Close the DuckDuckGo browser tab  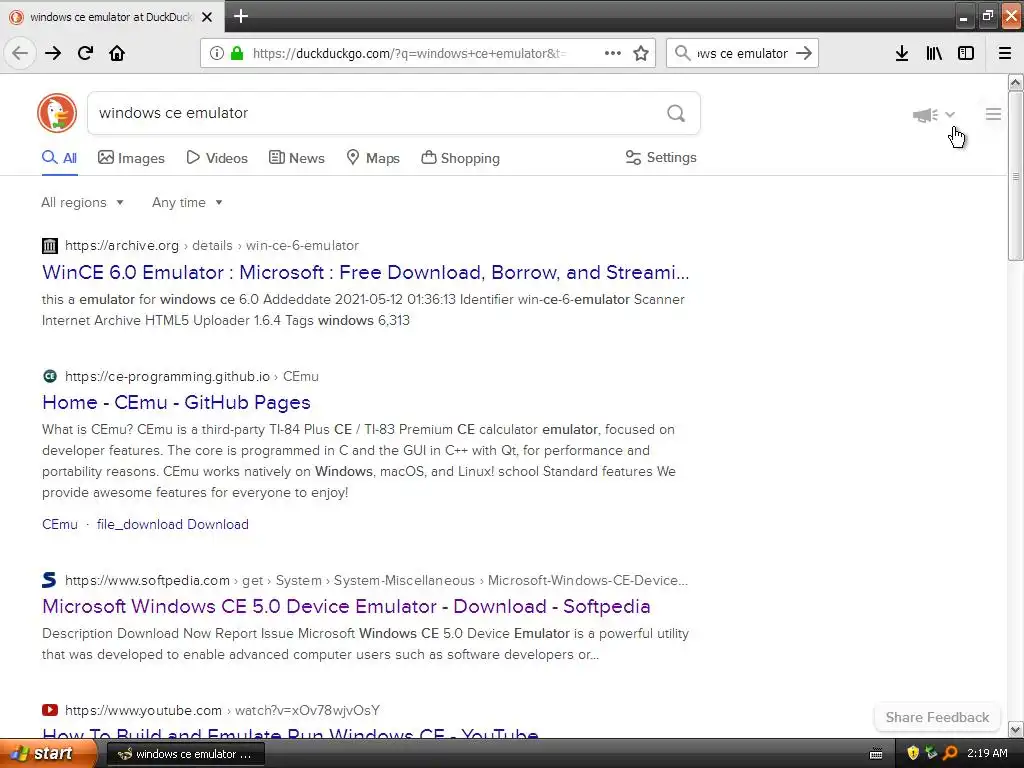(x=207, y=17)
